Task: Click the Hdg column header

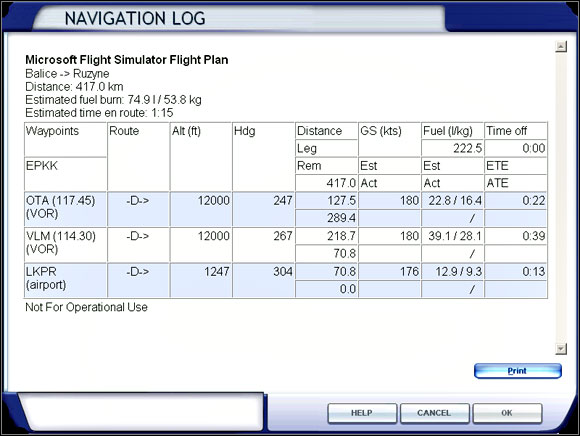Action: [x=263, y=156]
